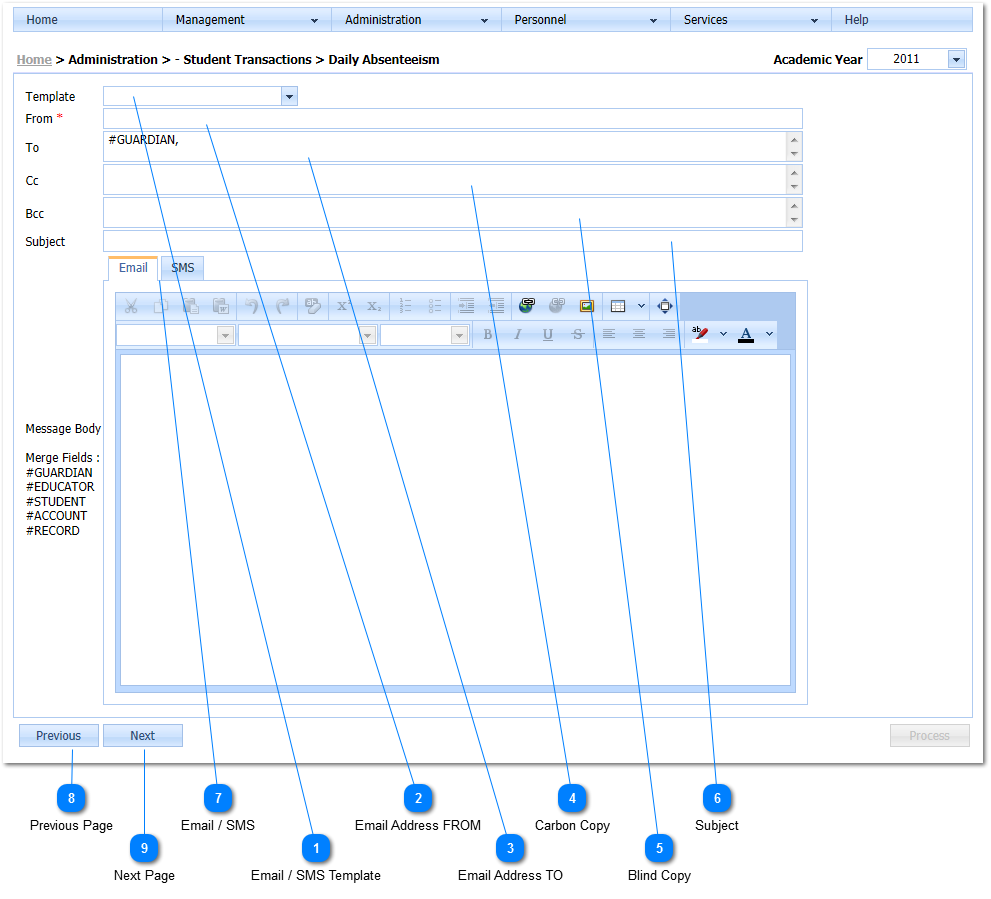Click the Insert table icon
Image resolution: width=991 pixels, height=899 pixels.
pyautogui.click(x=618, y=307)
